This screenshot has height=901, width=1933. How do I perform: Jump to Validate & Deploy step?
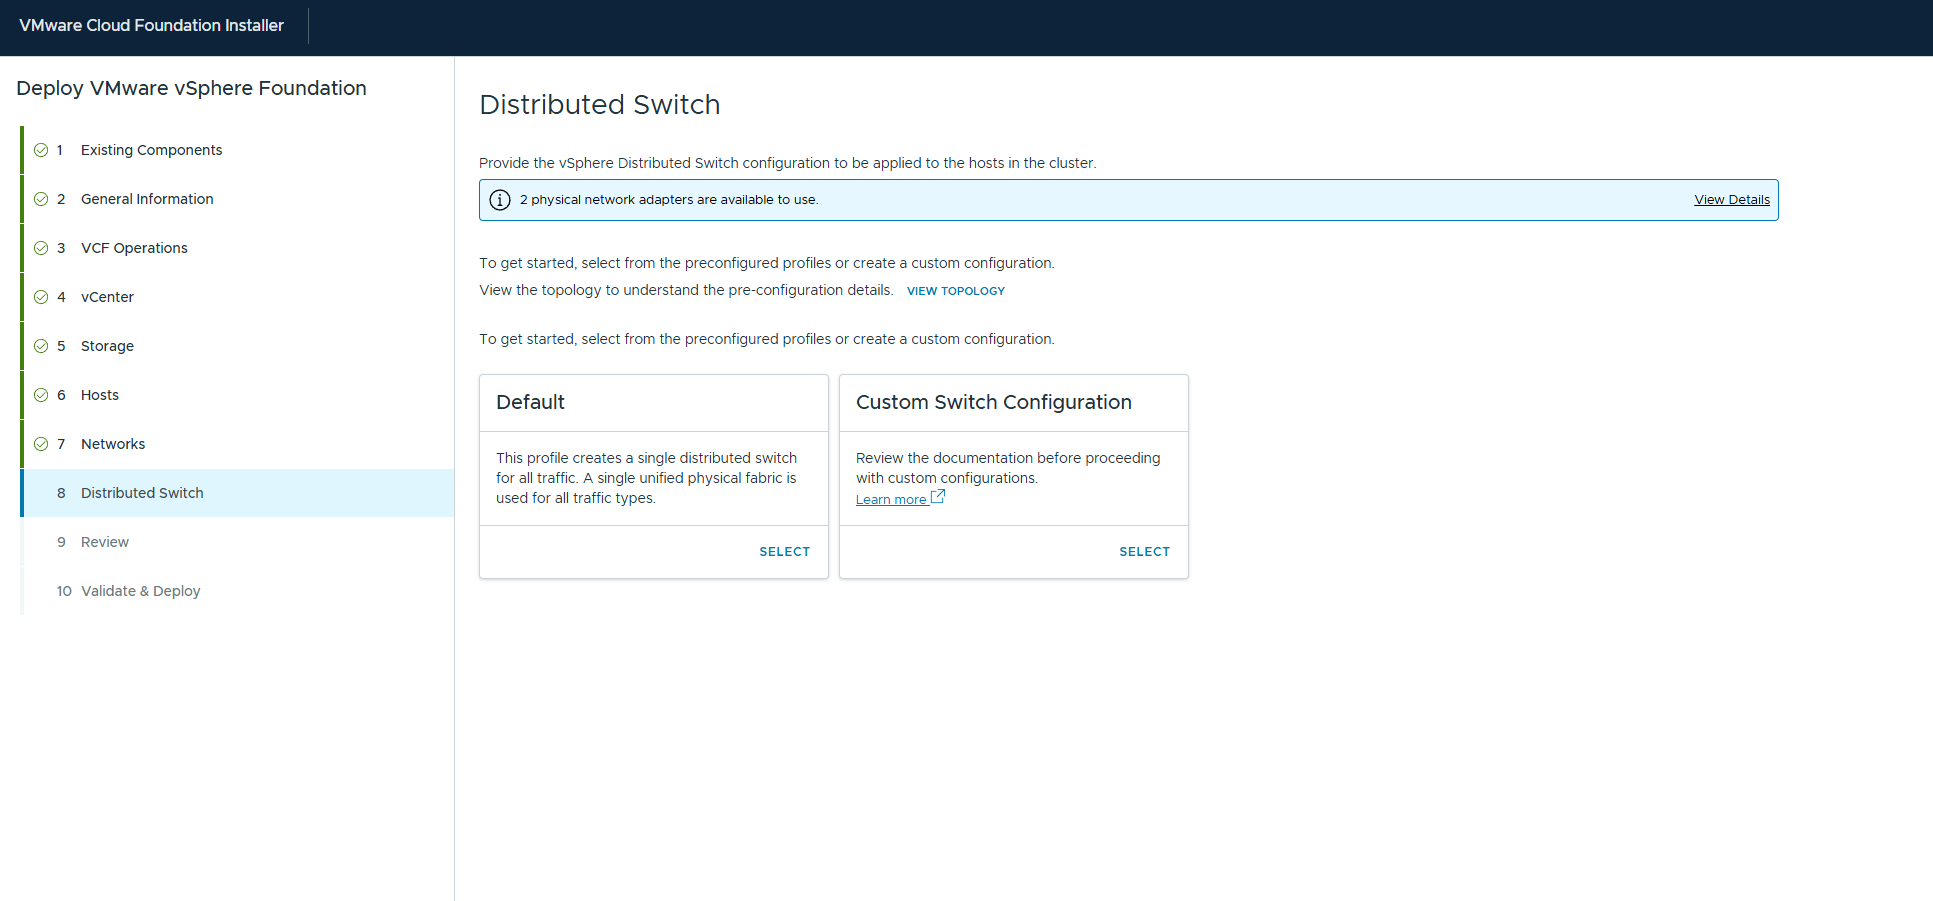(140, 591)
